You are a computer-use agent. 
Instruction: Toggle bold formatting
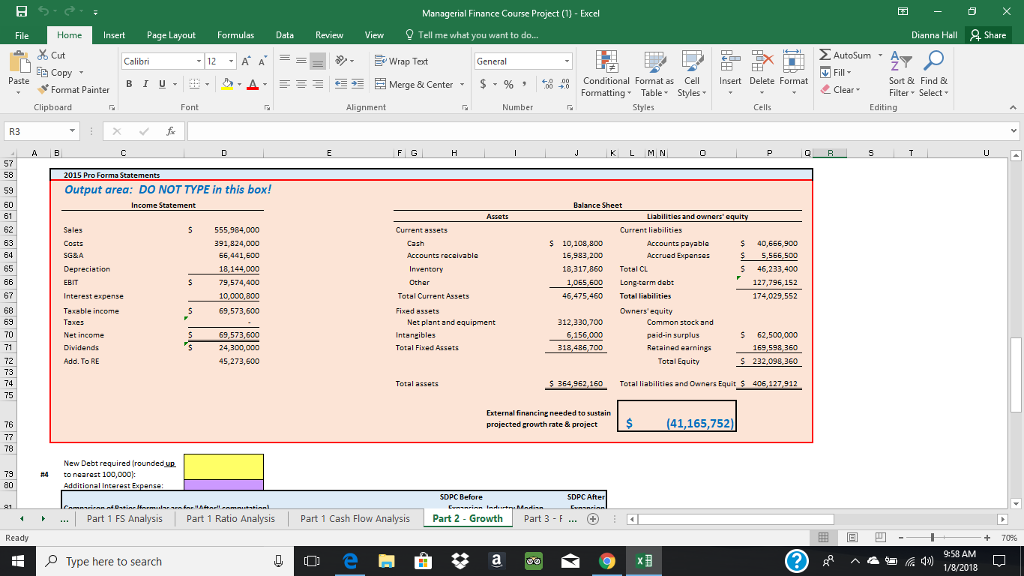(x=129, y=84)
